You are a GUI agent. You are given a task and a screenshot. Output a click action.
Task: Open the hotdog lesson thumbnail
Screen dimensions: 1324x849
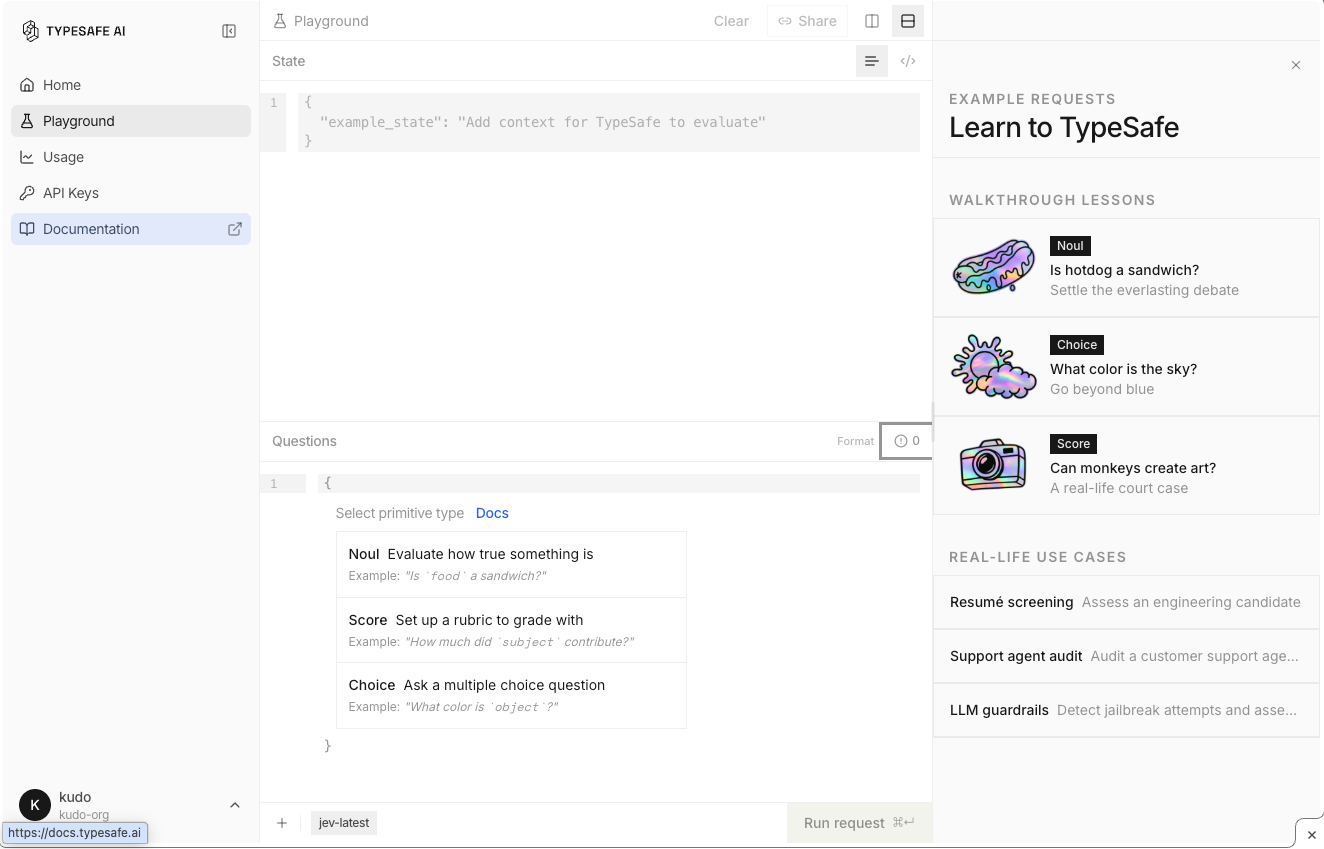click(994, 268)
